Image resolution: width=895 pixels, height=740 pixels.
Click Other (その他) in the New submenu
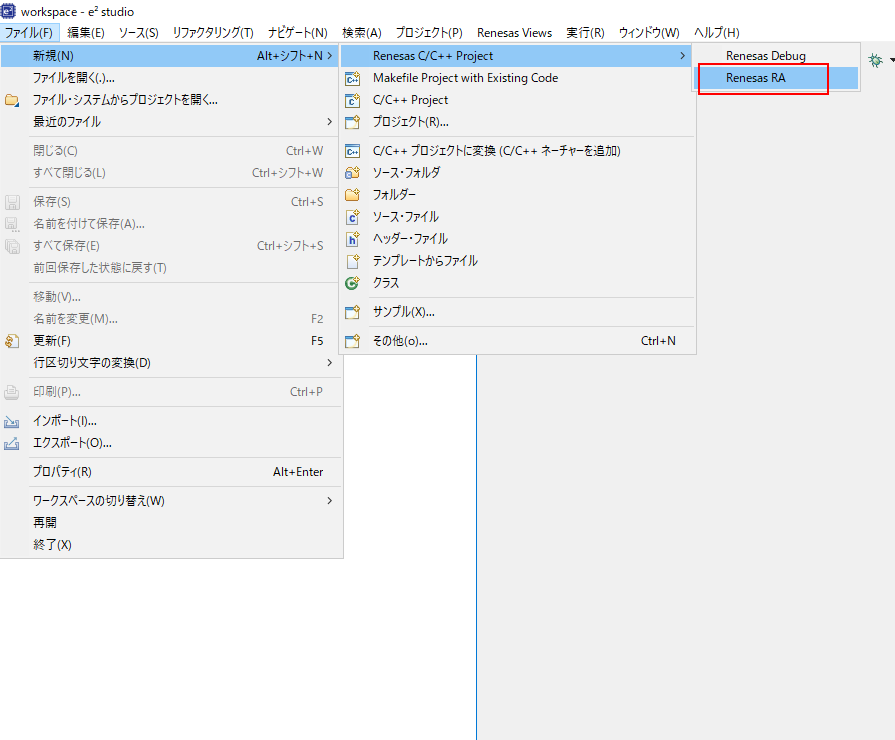click(x=400, y=341)
